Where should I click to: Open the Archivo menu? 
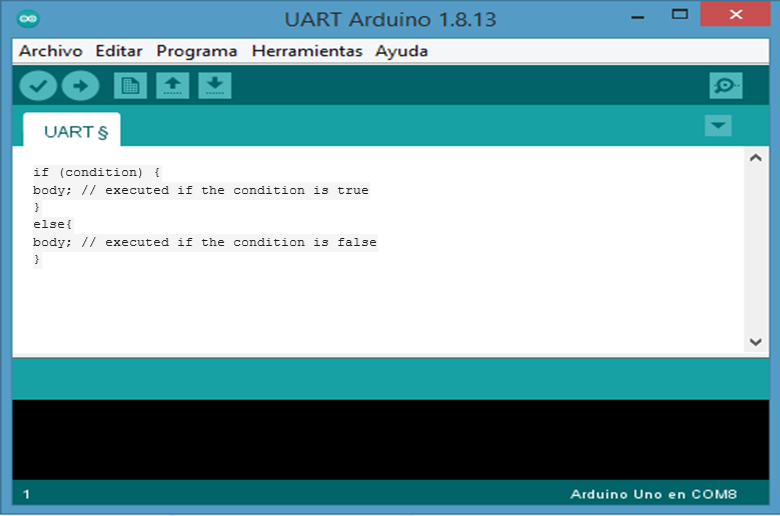51,51
